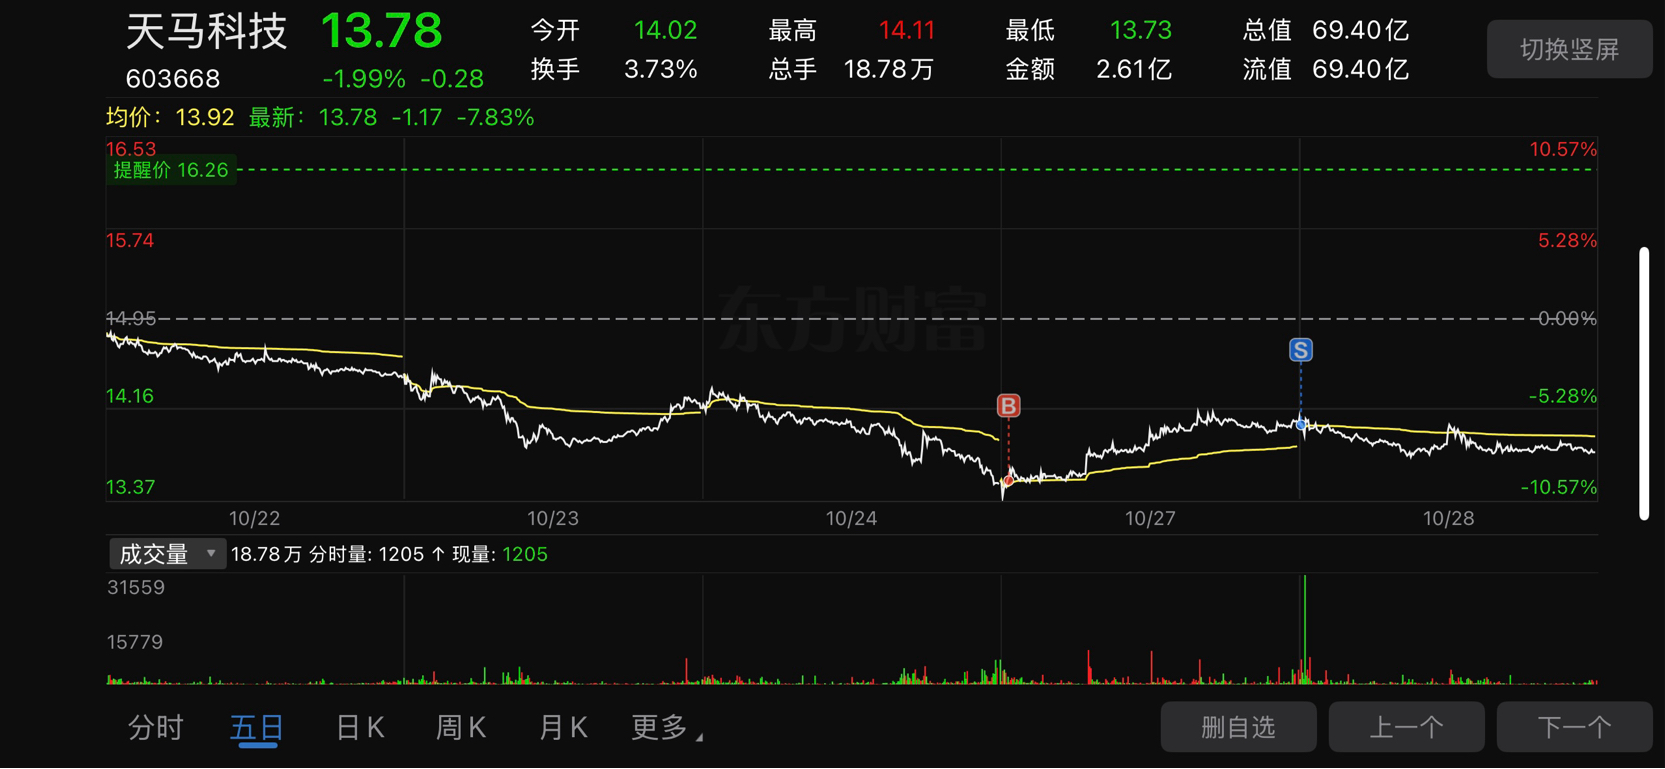Screen dimensions: 1665x769
Task: Go to previous stock with 上一个
Action: [x=1406, y=727]
